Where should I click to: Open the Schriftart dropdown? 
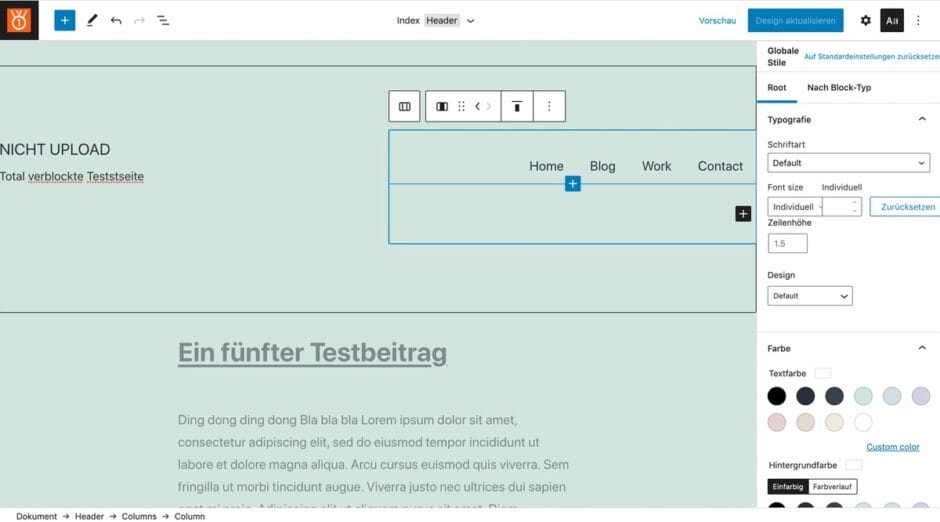pyautogui.click(x=848, y=163)
